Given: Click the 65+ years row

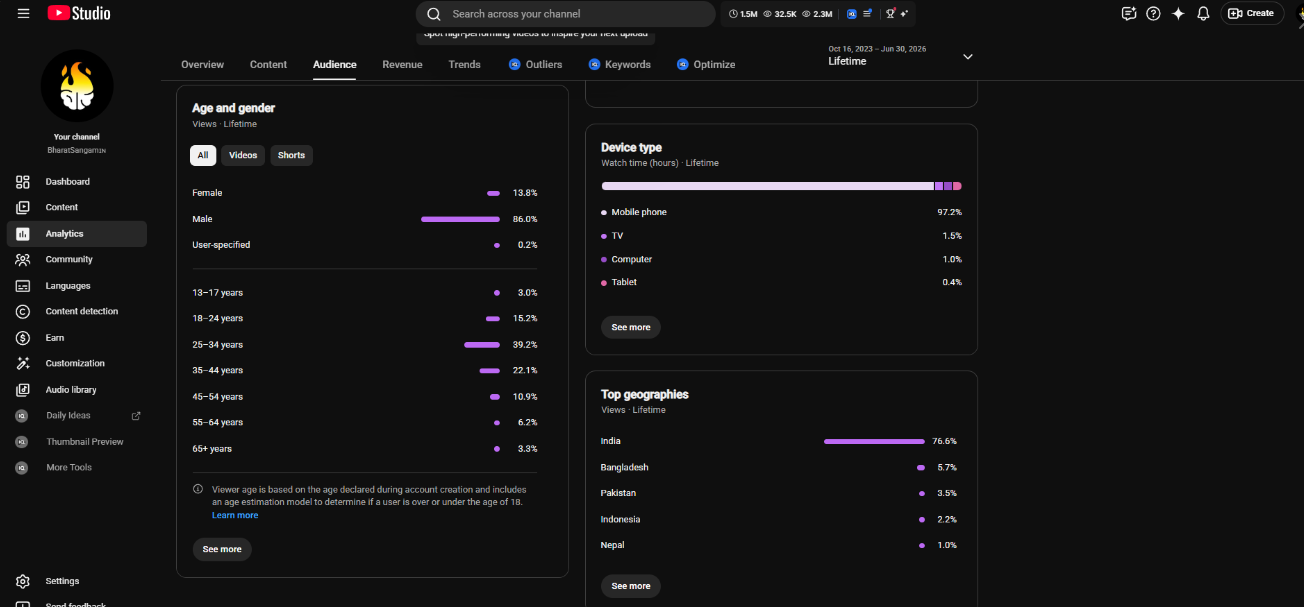Looking at the screenshot, I should point(365,449).
